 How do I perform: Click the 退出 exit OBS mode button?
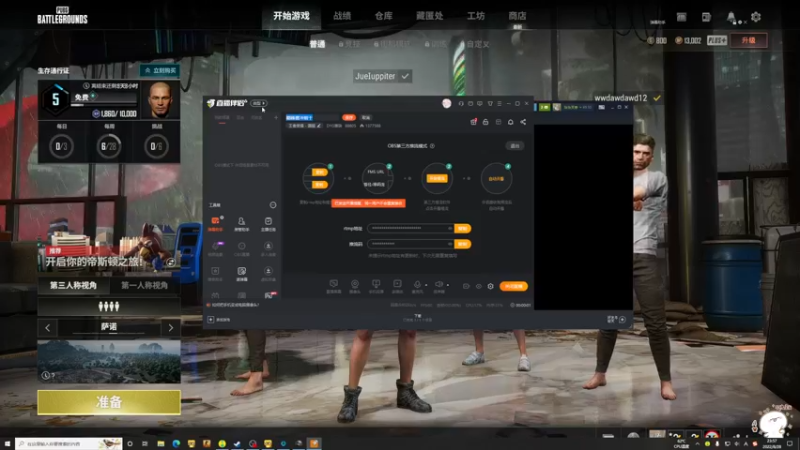[x=515, y=146]
